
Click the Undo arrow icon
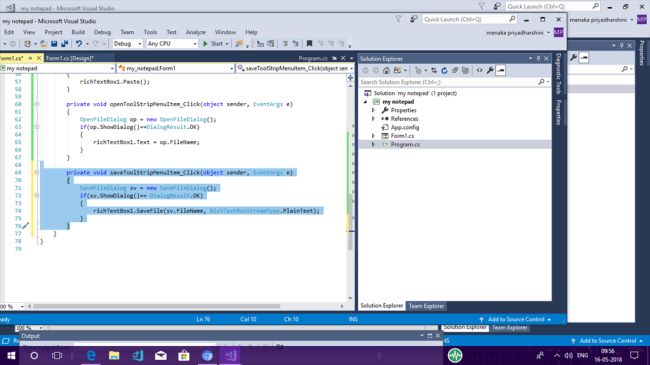[78, 44]
